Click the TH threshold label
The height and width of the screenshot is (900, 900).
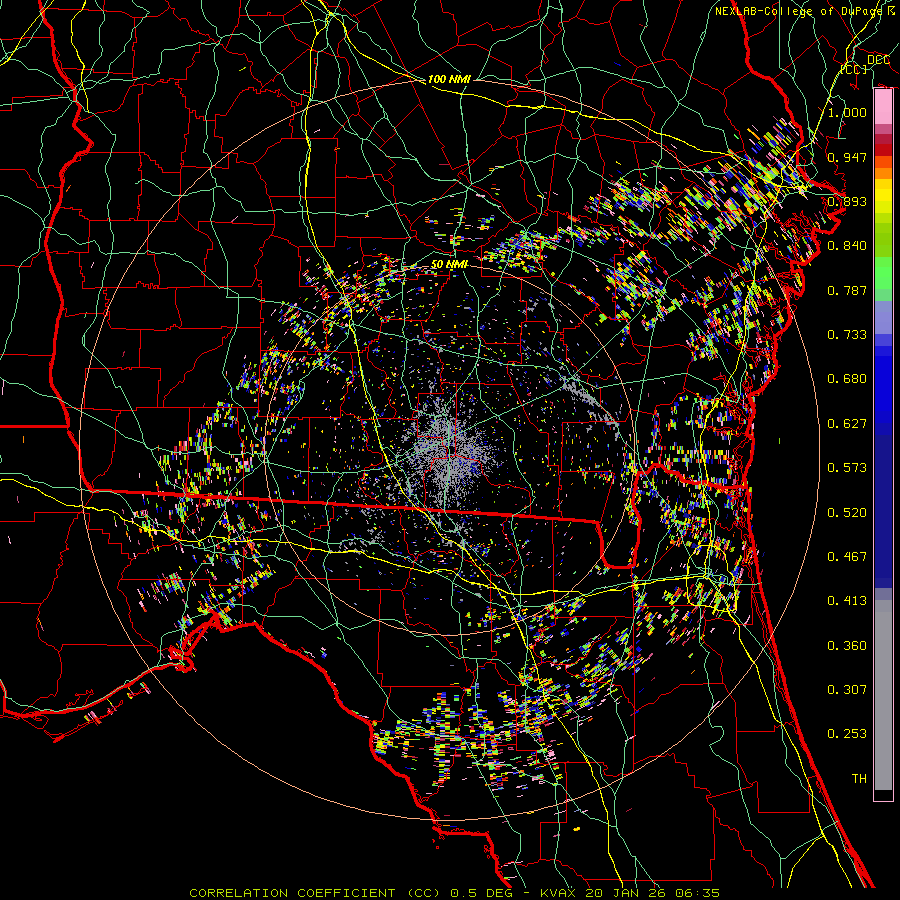click(x=858, y=778)
